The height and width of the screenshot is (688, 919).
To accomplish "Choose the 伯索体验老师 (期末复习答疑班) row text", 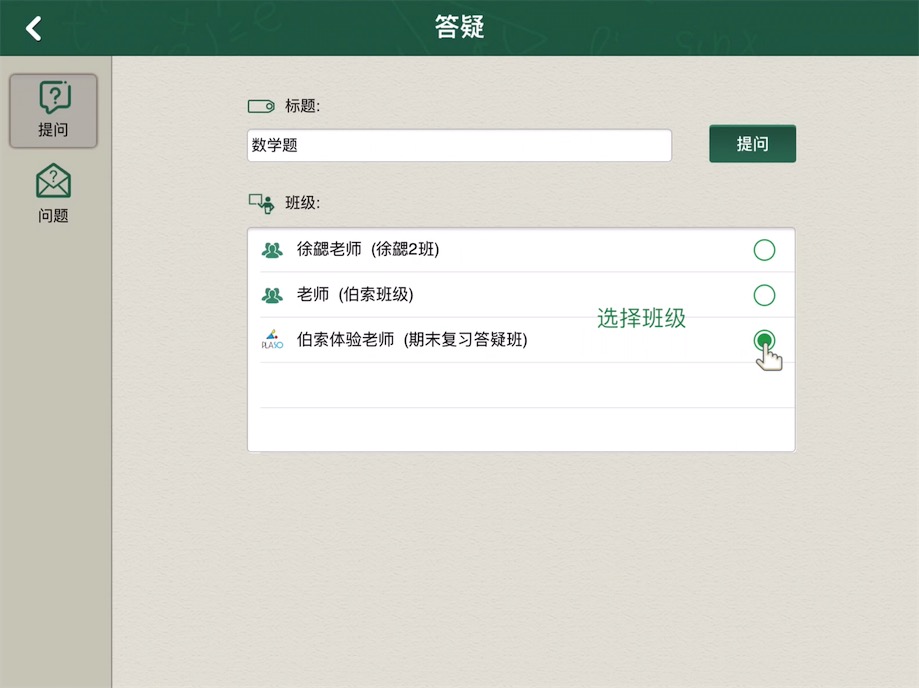I will tap(412, 340).
